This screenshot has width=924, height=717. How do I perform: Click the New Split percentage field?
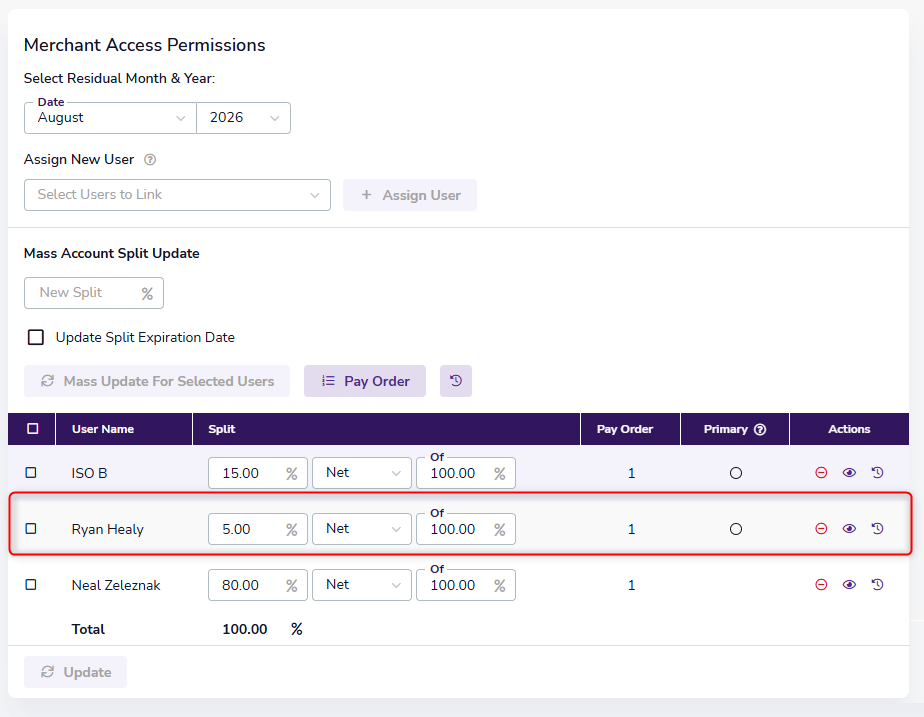click(x=94, y=293)
